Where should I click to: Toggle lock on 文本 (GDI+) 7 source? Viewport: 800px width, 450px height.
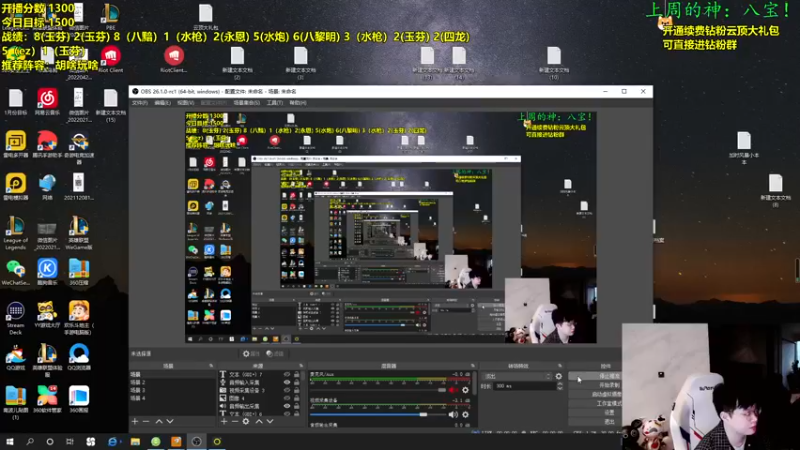click(x=296, y=374)
